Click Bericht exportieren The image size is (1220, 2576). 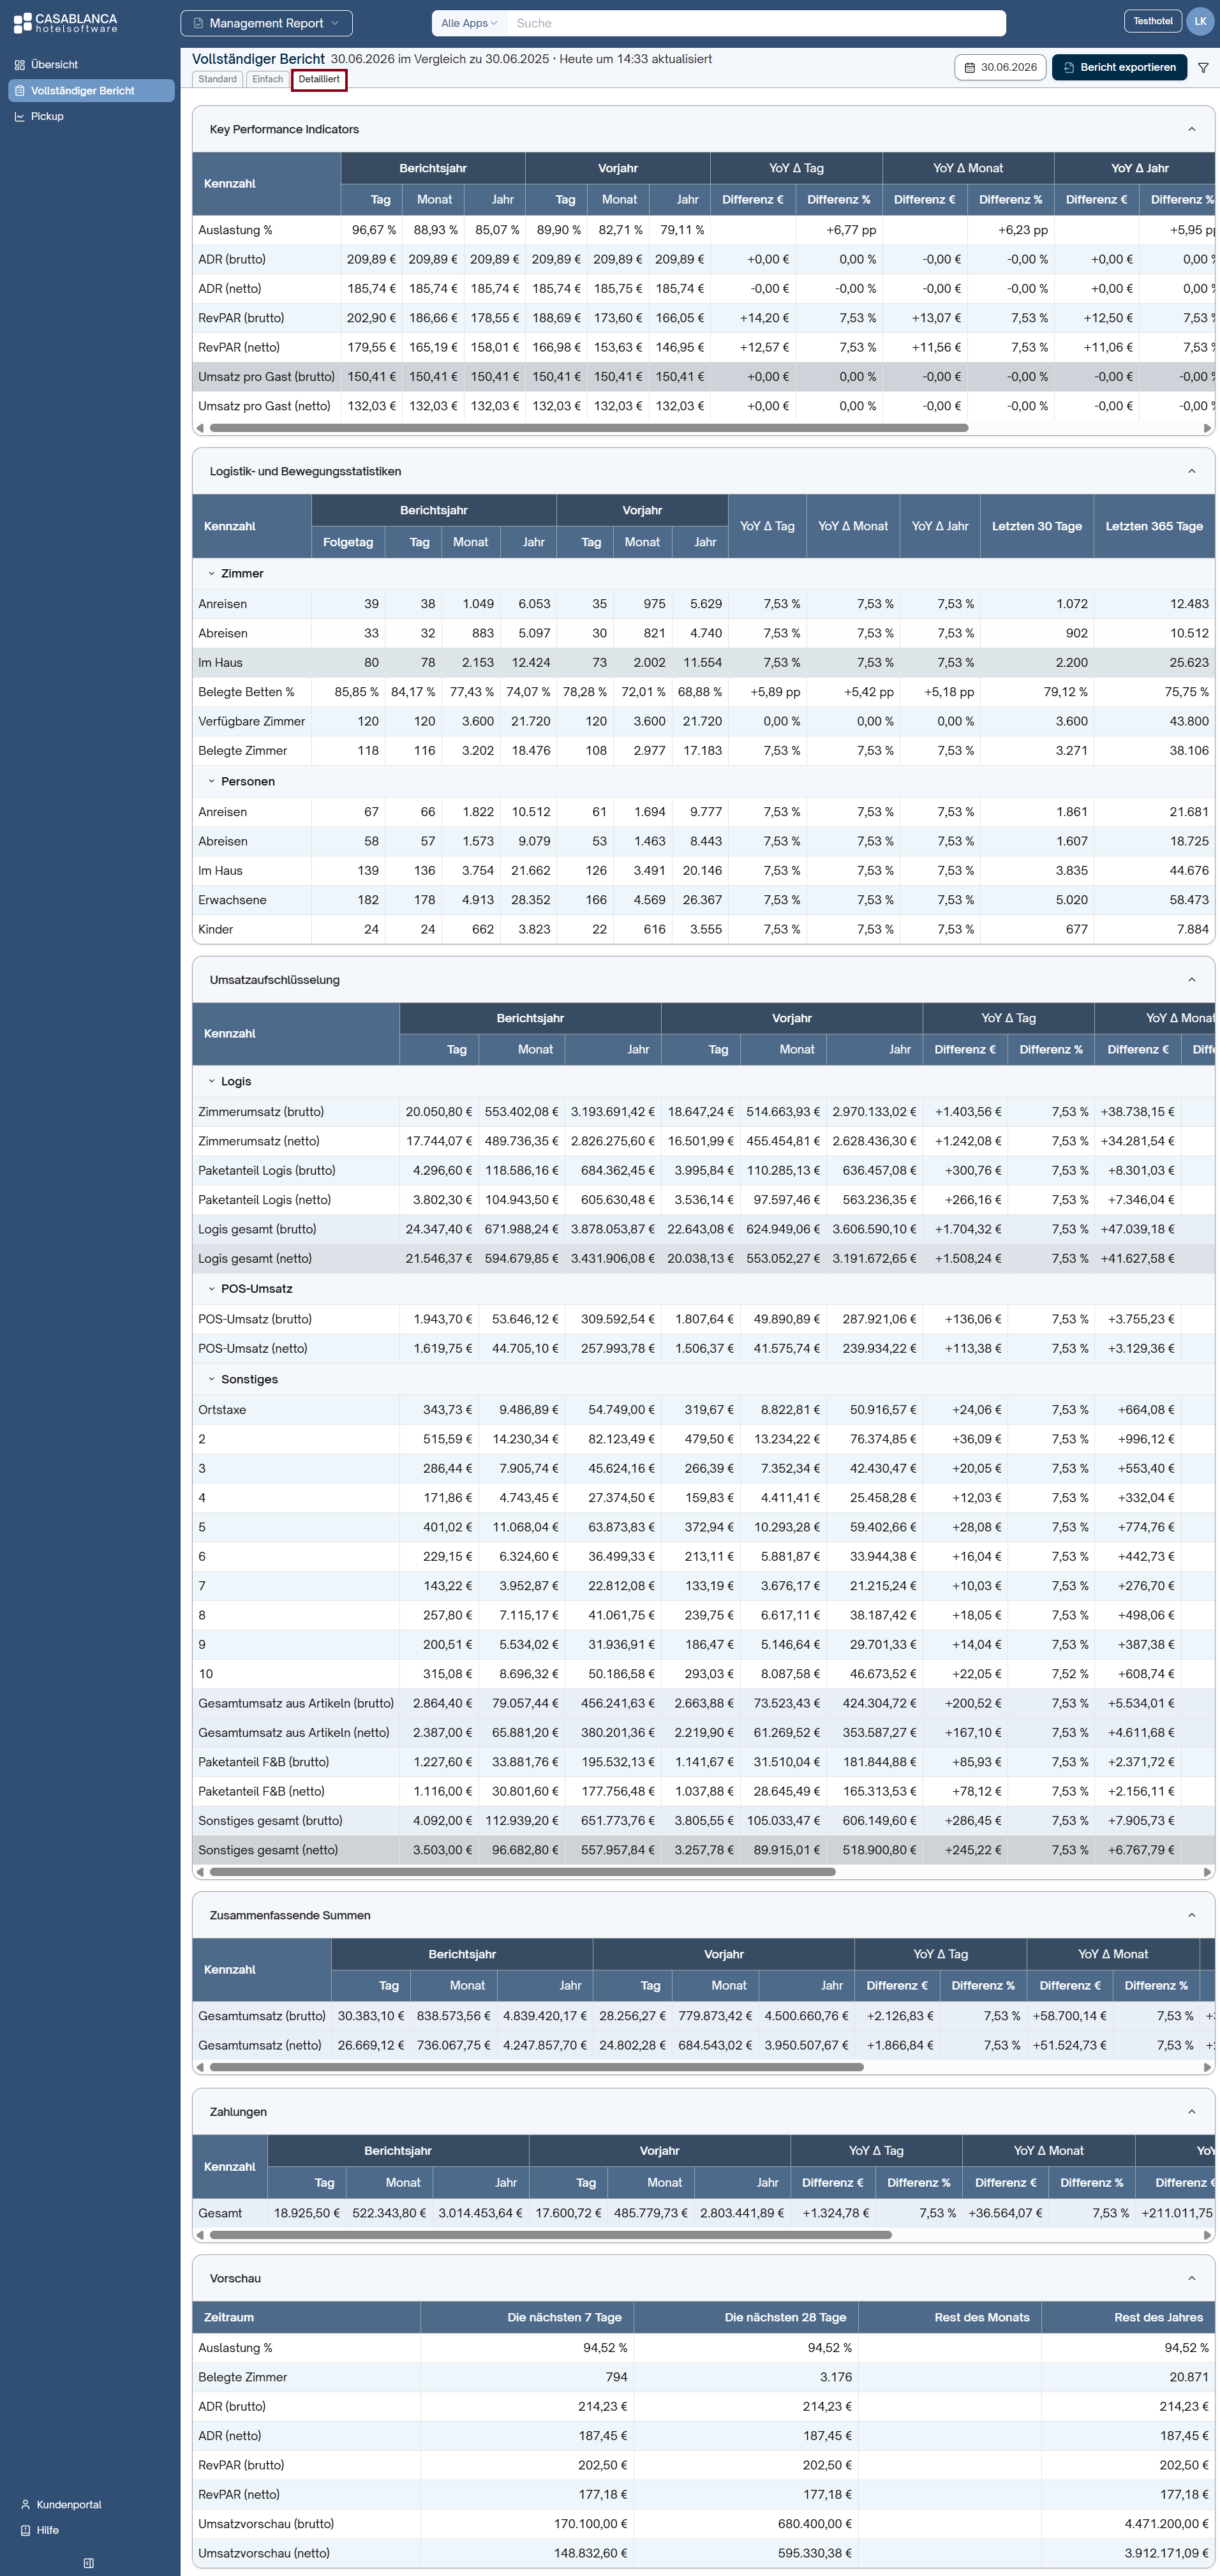1119,68
